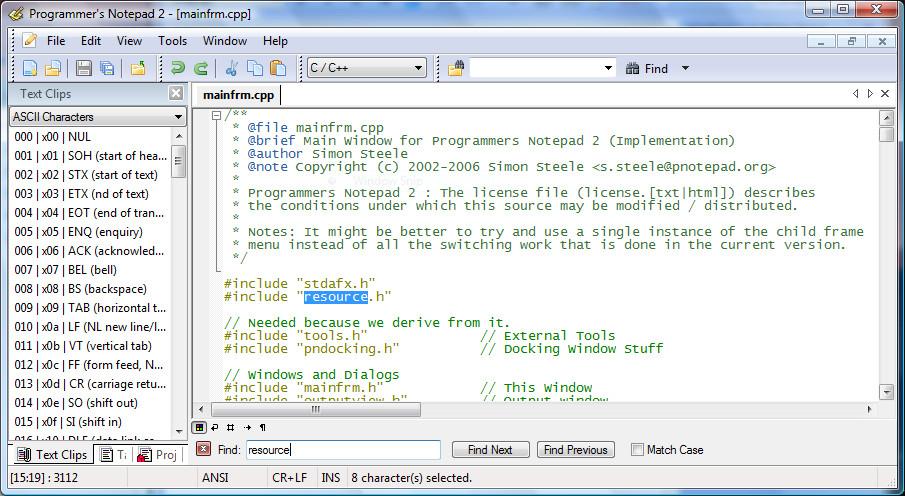905x496 pixels.
Task: Click the Cut scissors icon
Action: (x=232, y=68)
